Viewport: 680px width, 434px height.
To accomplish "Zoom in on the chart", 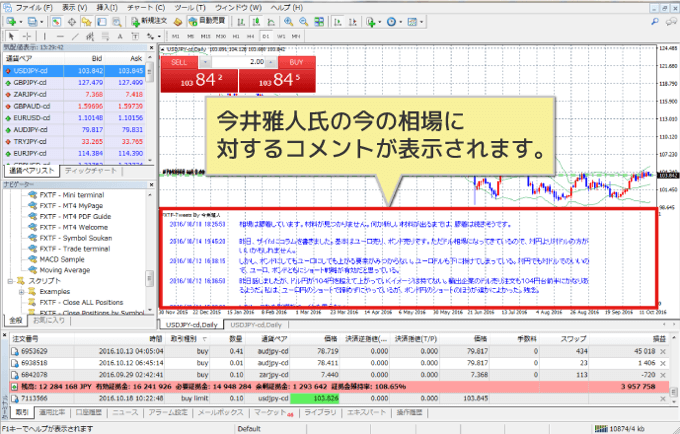I will 288,22.
